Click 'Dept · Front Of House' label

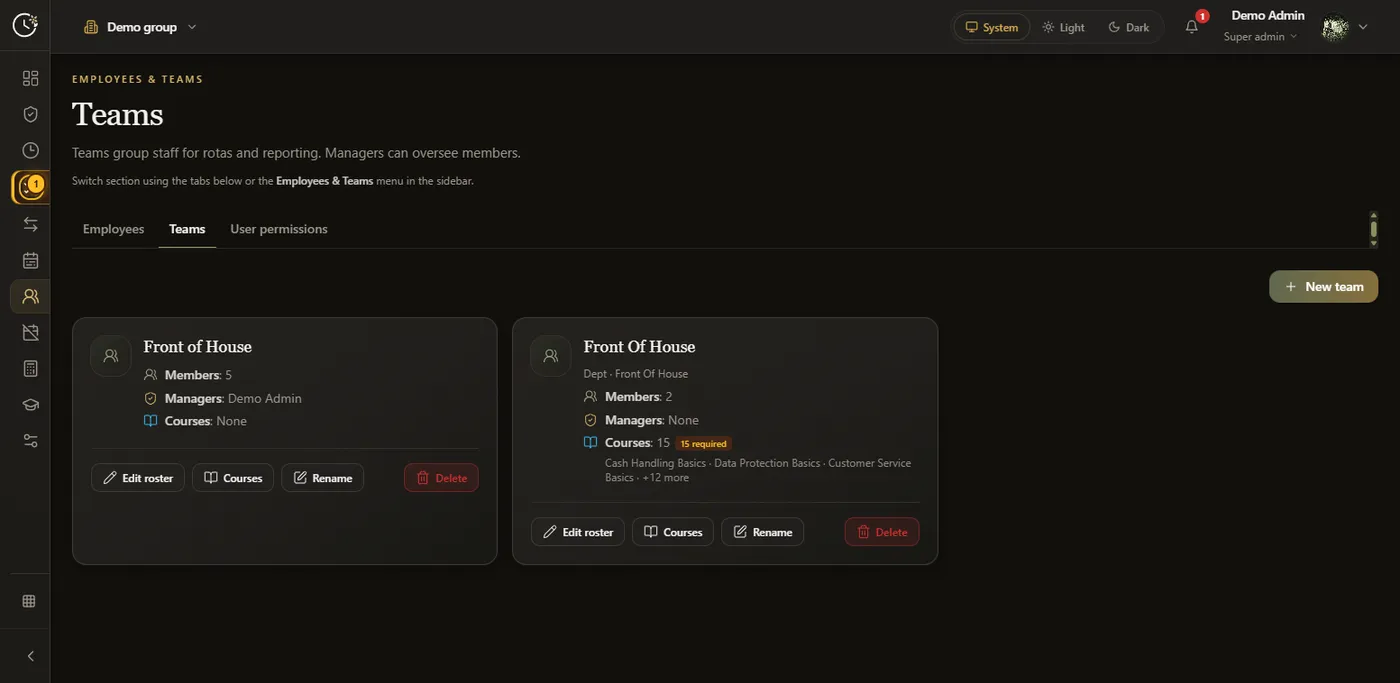636,374
